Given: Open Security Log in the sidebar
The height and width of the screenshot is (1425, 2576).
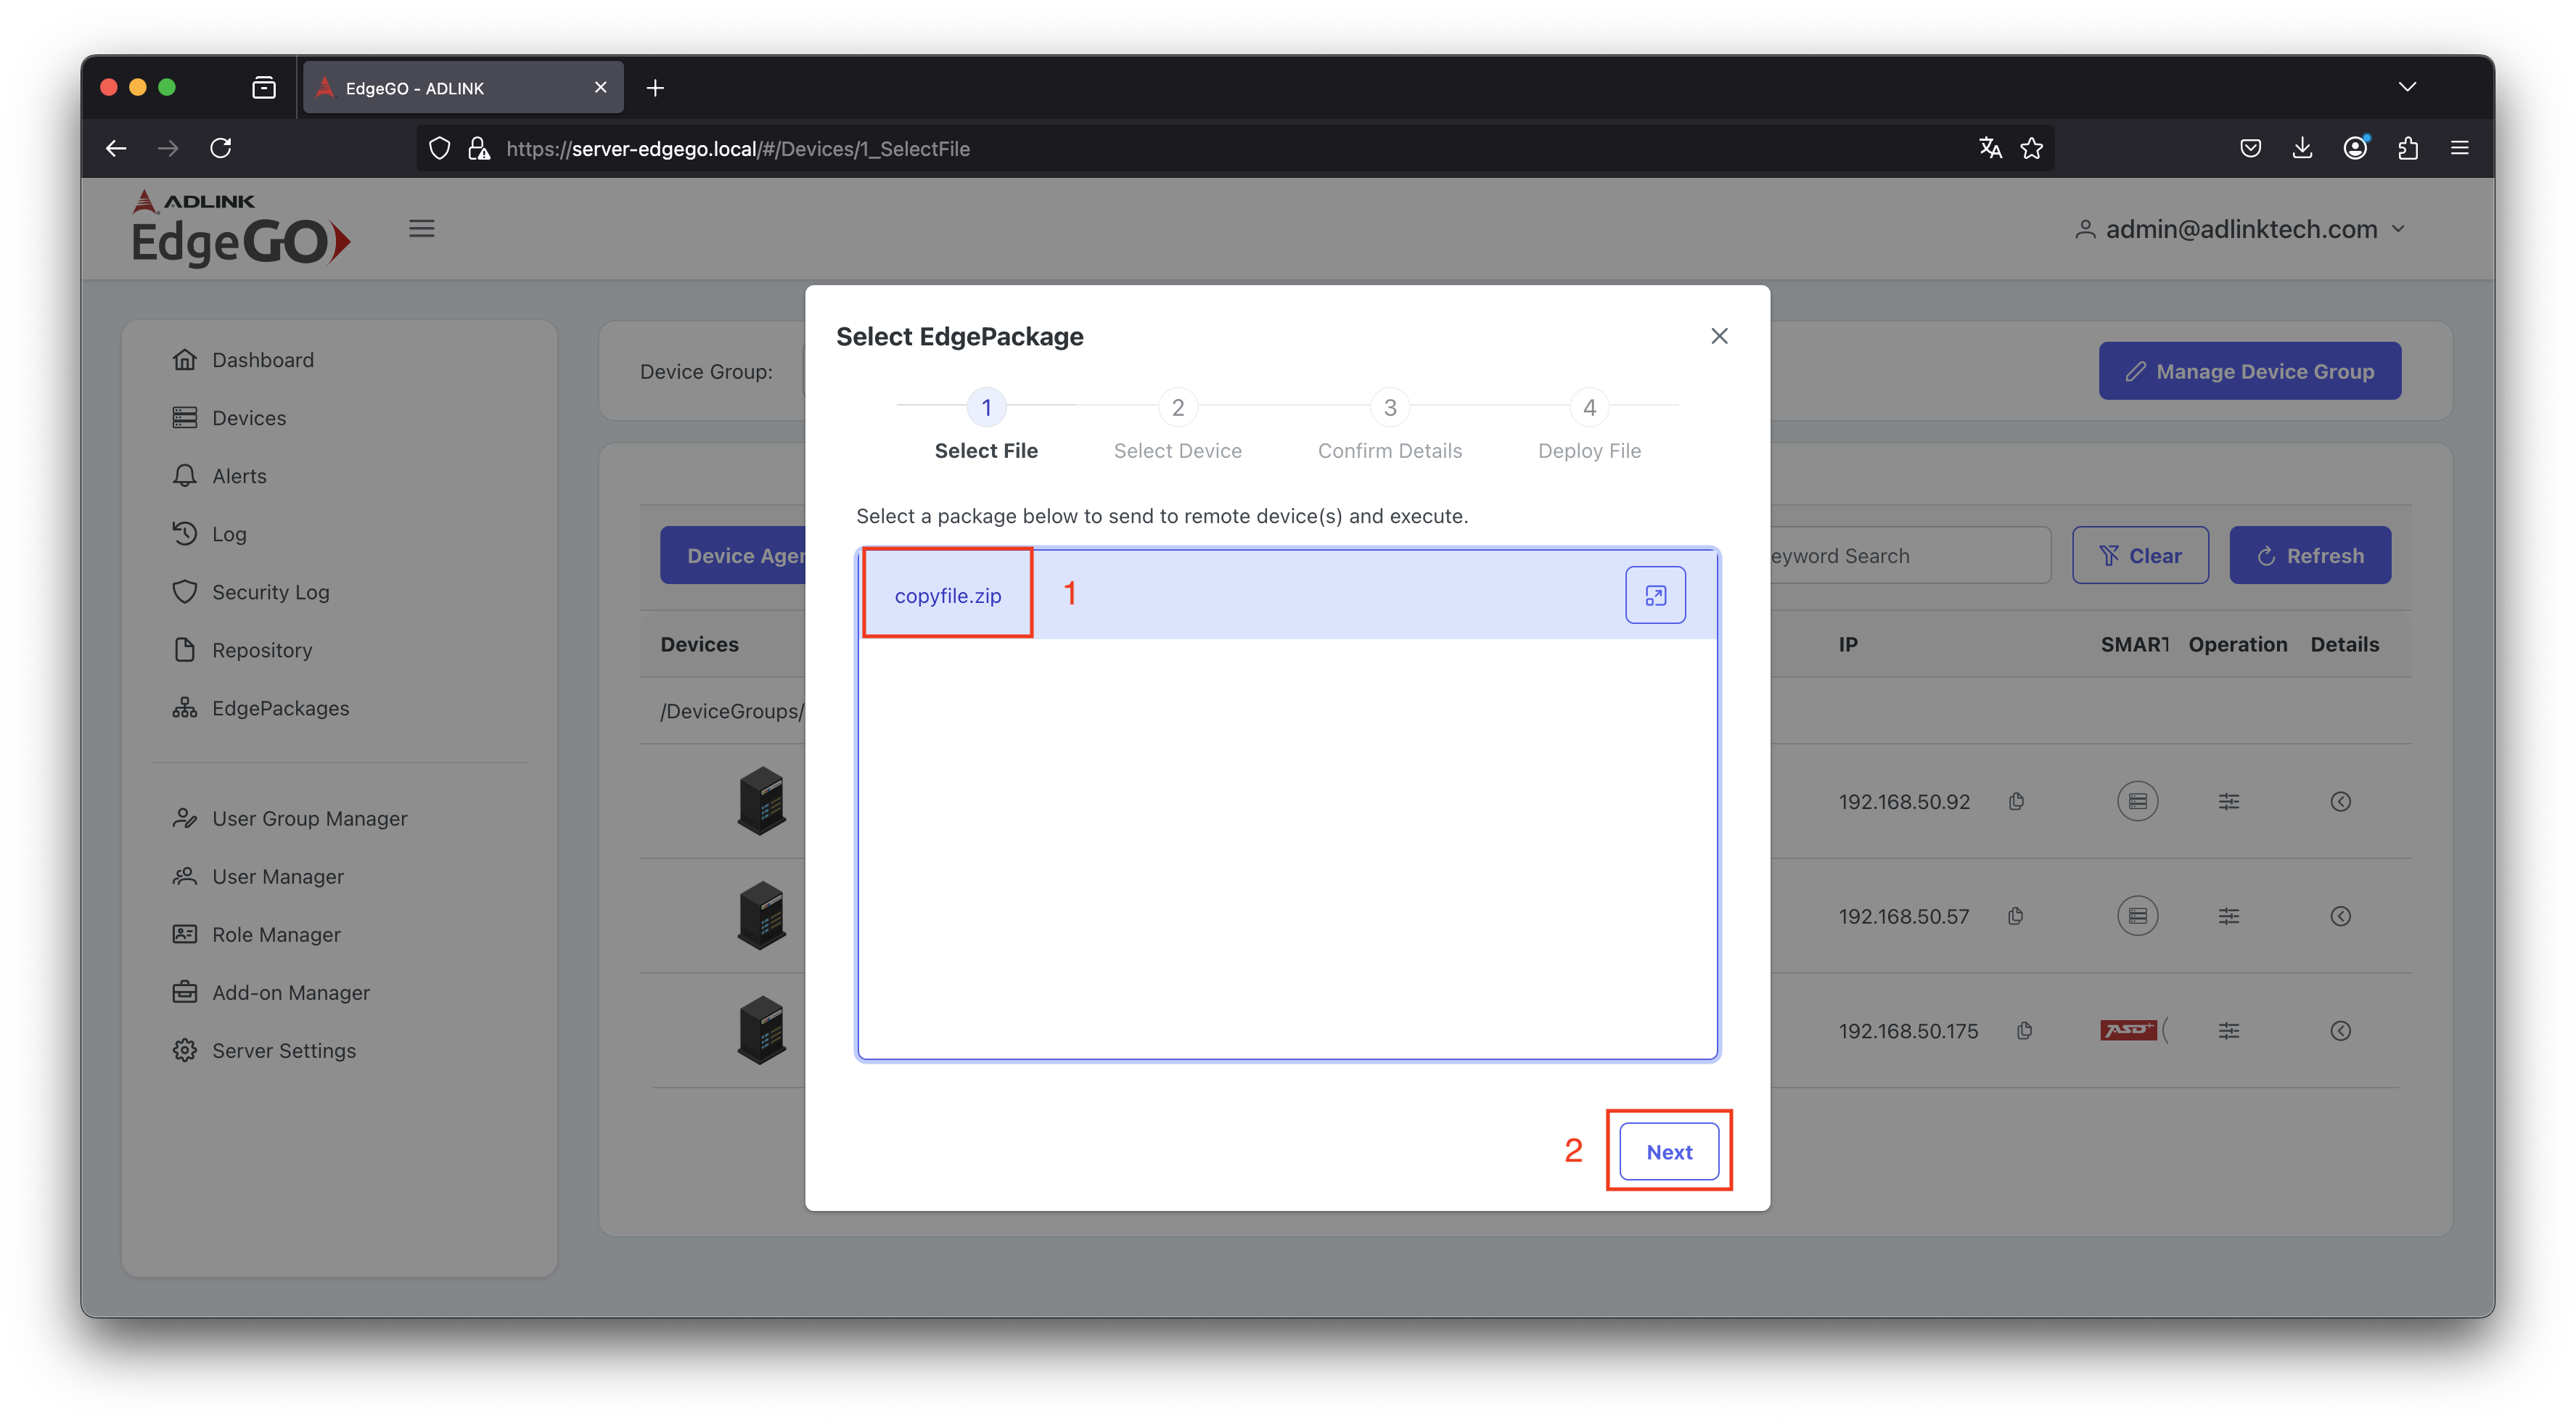Looking at the screenshot, I should [270, 592].
